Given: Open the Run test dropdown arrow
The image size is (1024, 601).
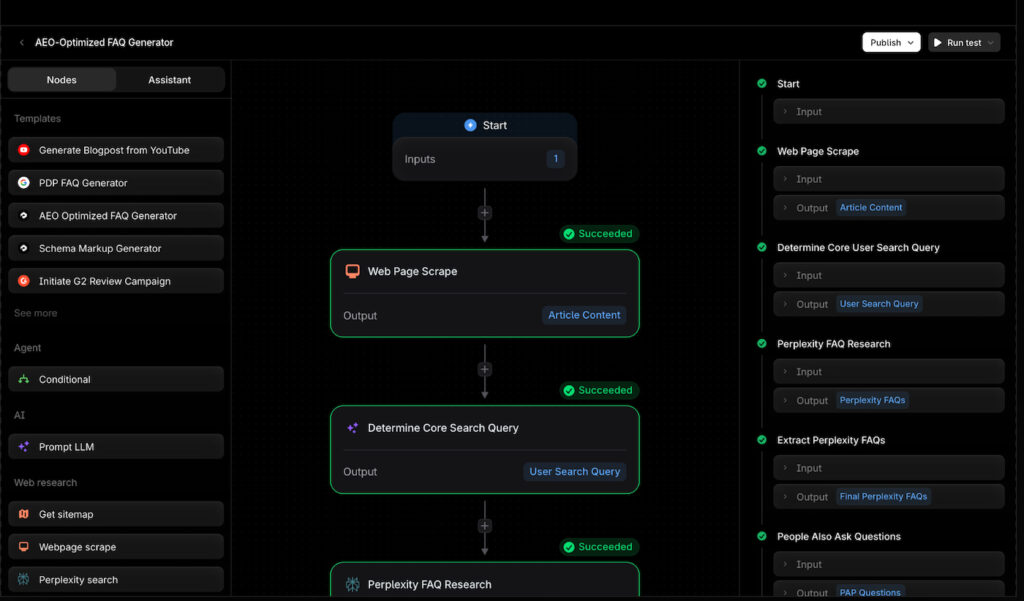Looking at the screenshot, I should (x=991, y=42).
